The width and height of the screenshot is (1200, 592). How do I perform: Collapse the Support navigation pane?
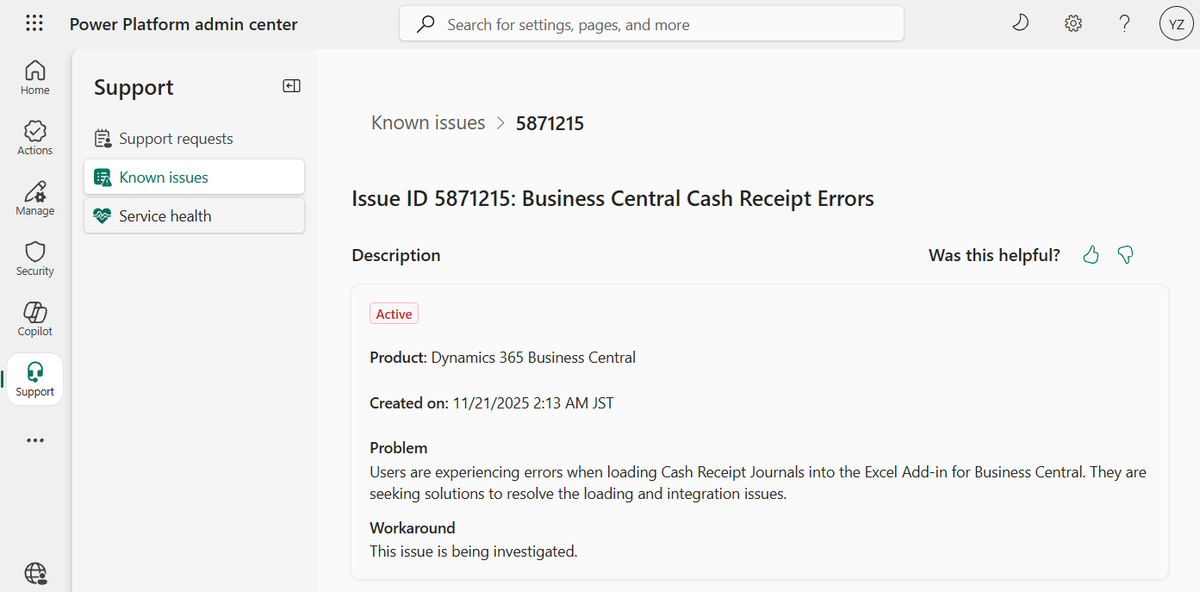tap(291, 86)
